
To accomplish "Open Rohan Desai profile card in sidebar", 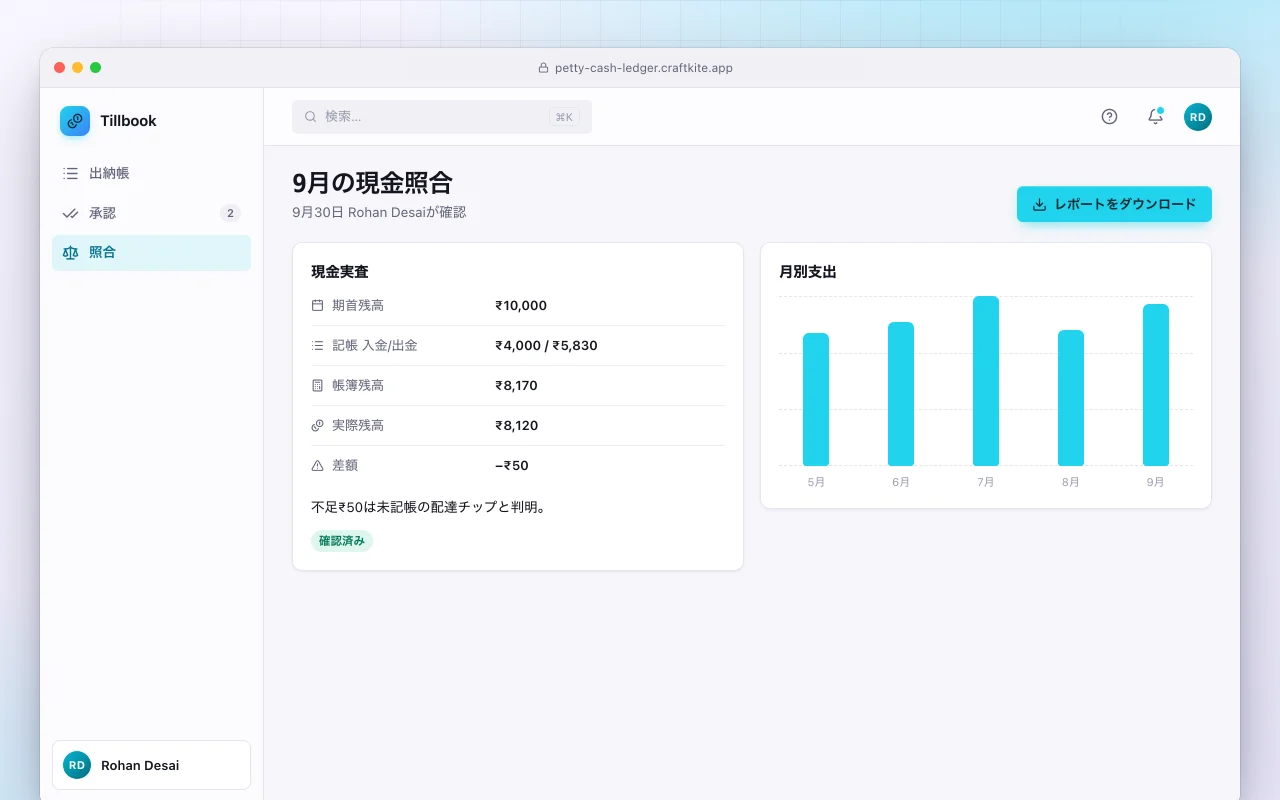I will (151, 765).
